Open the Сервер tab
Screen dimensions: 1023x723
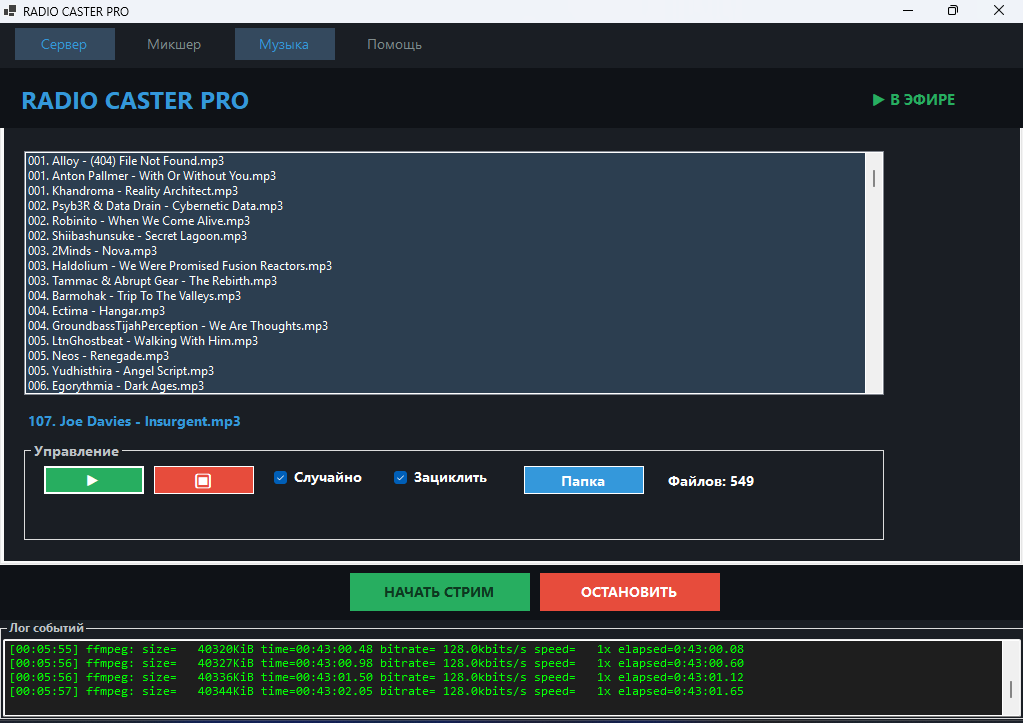coord(64,45)
